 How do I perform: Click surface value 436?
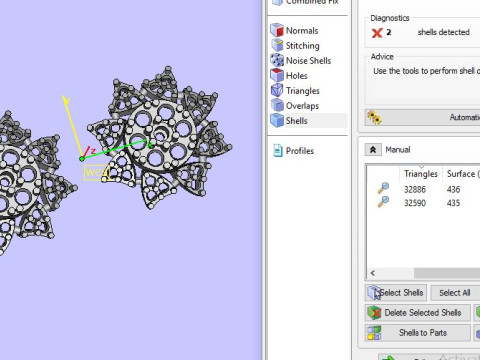(453, 189)
